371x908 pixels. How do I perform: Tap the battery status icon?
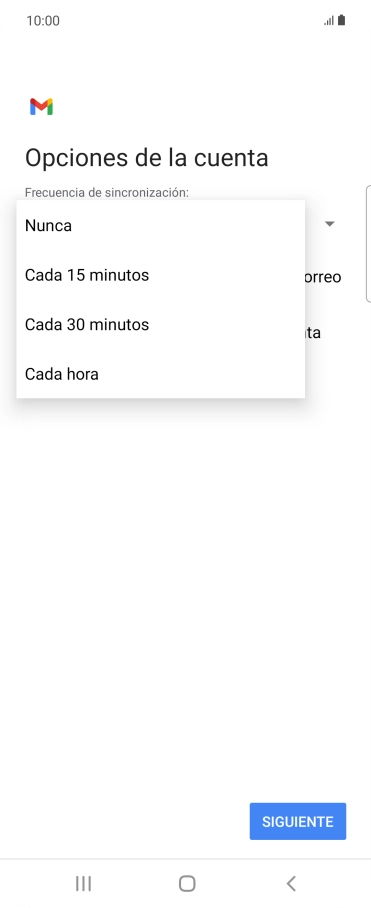[341, 20]
